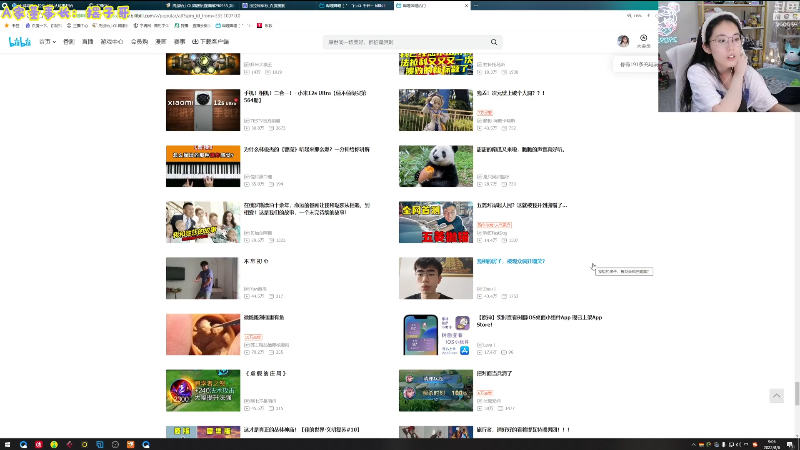Open the 会员购 nav item
The image size is (800, 450).
tap(139, 42)
